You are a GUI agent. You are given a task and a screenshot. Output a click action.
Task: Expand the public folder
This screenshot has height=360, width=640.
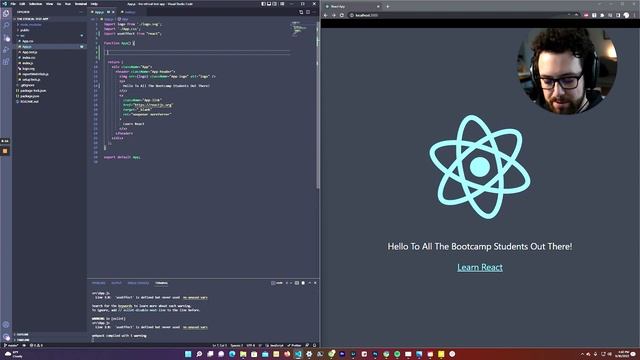click(49, 30)
